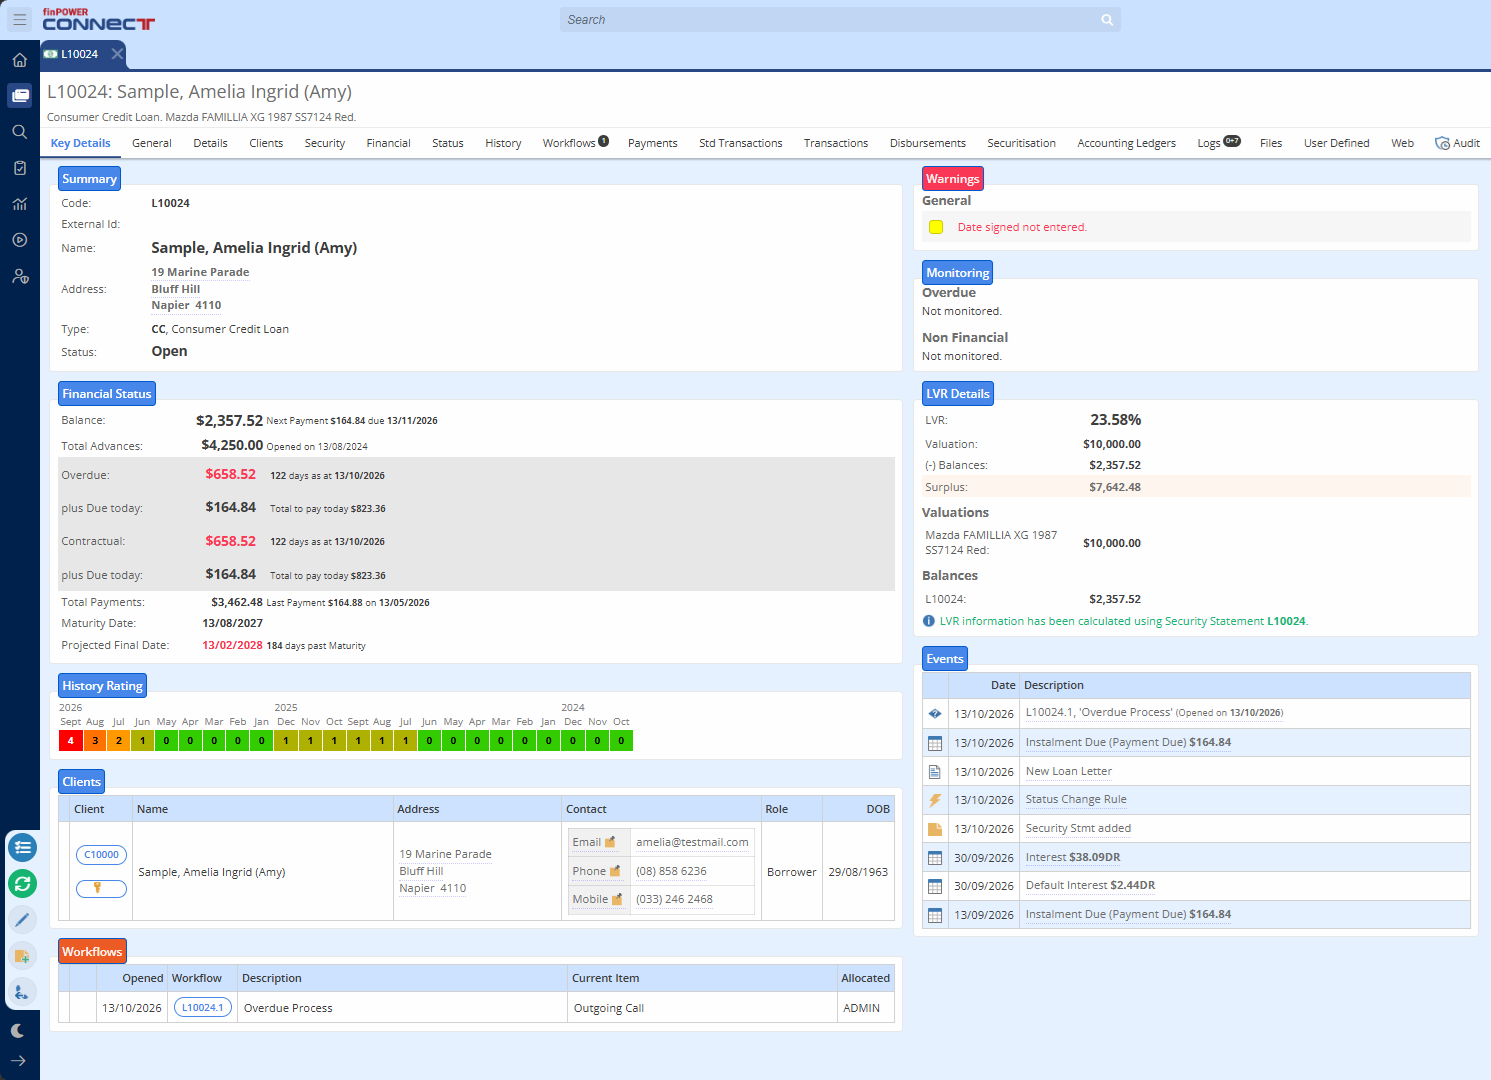Open the bar chart reports icon in sidebar
The height and width of the screenshot is (1080, 1491).
click(20, 204)
